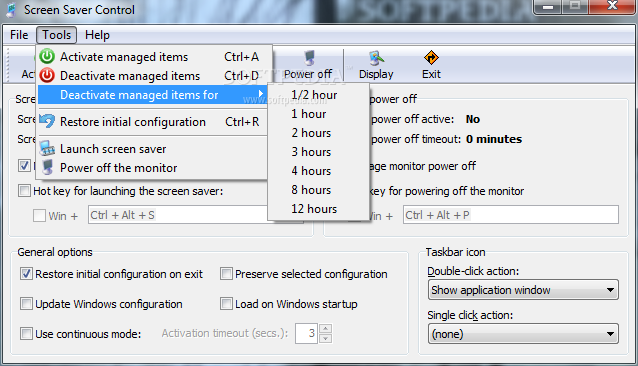Deactivate for 8 hours
The image size is (638, 366).
point(319,190)
